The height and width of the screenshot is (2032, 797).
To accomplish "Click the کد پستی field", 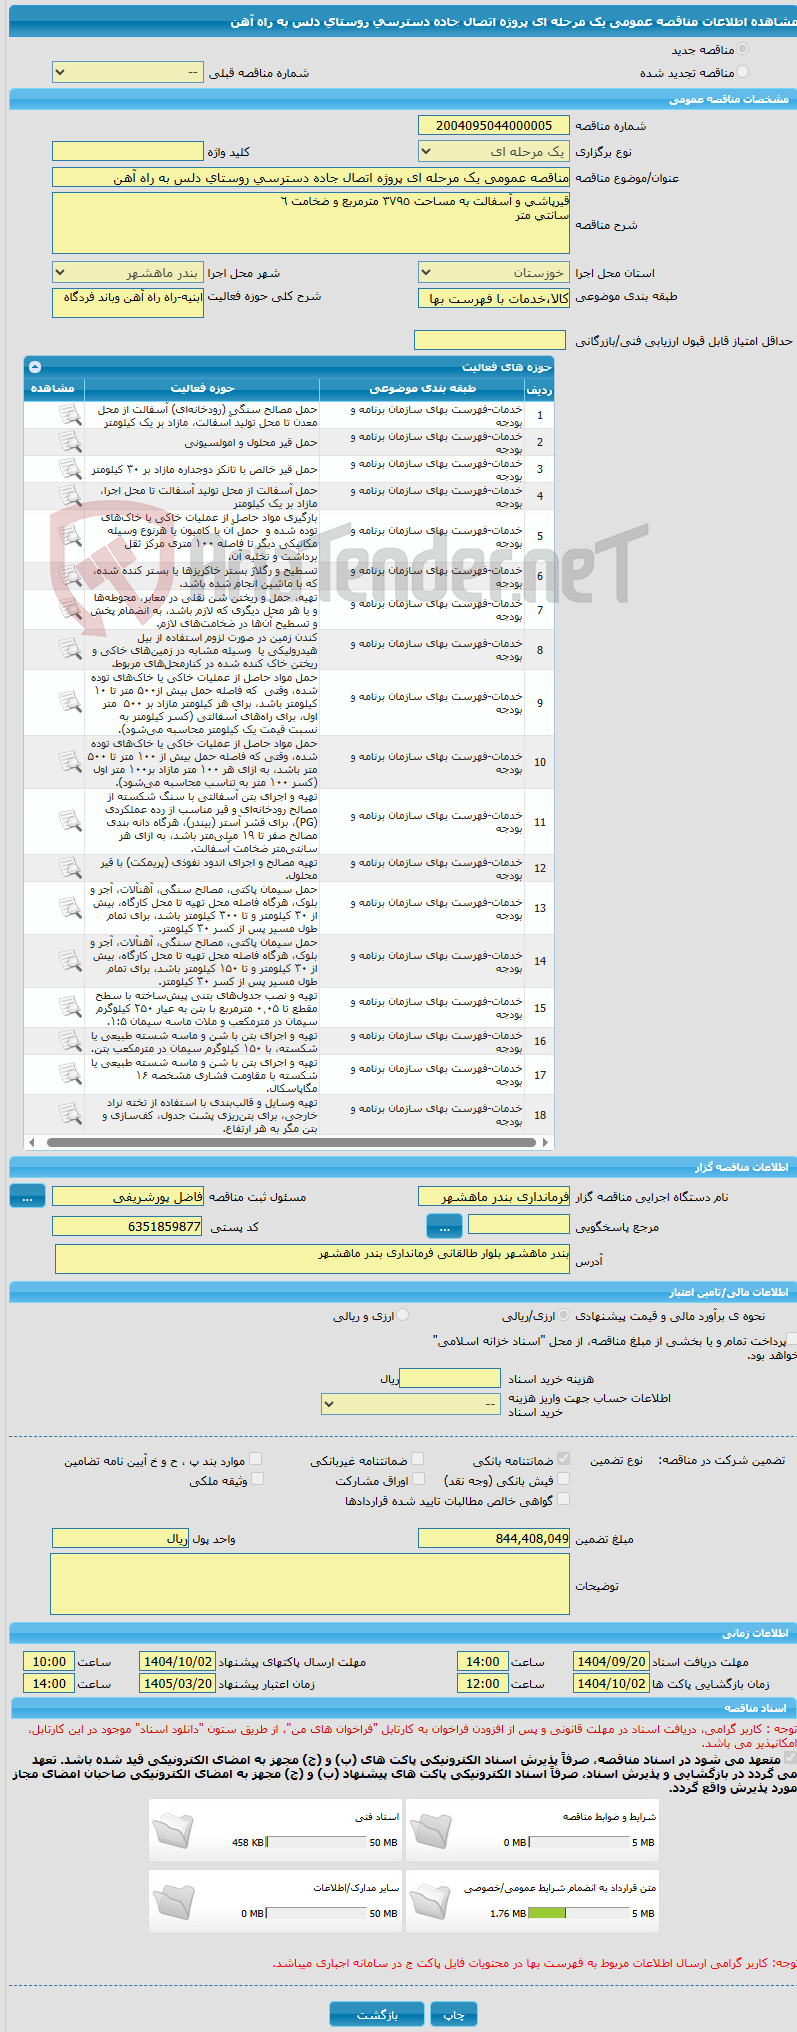I will click(128, 1226).
